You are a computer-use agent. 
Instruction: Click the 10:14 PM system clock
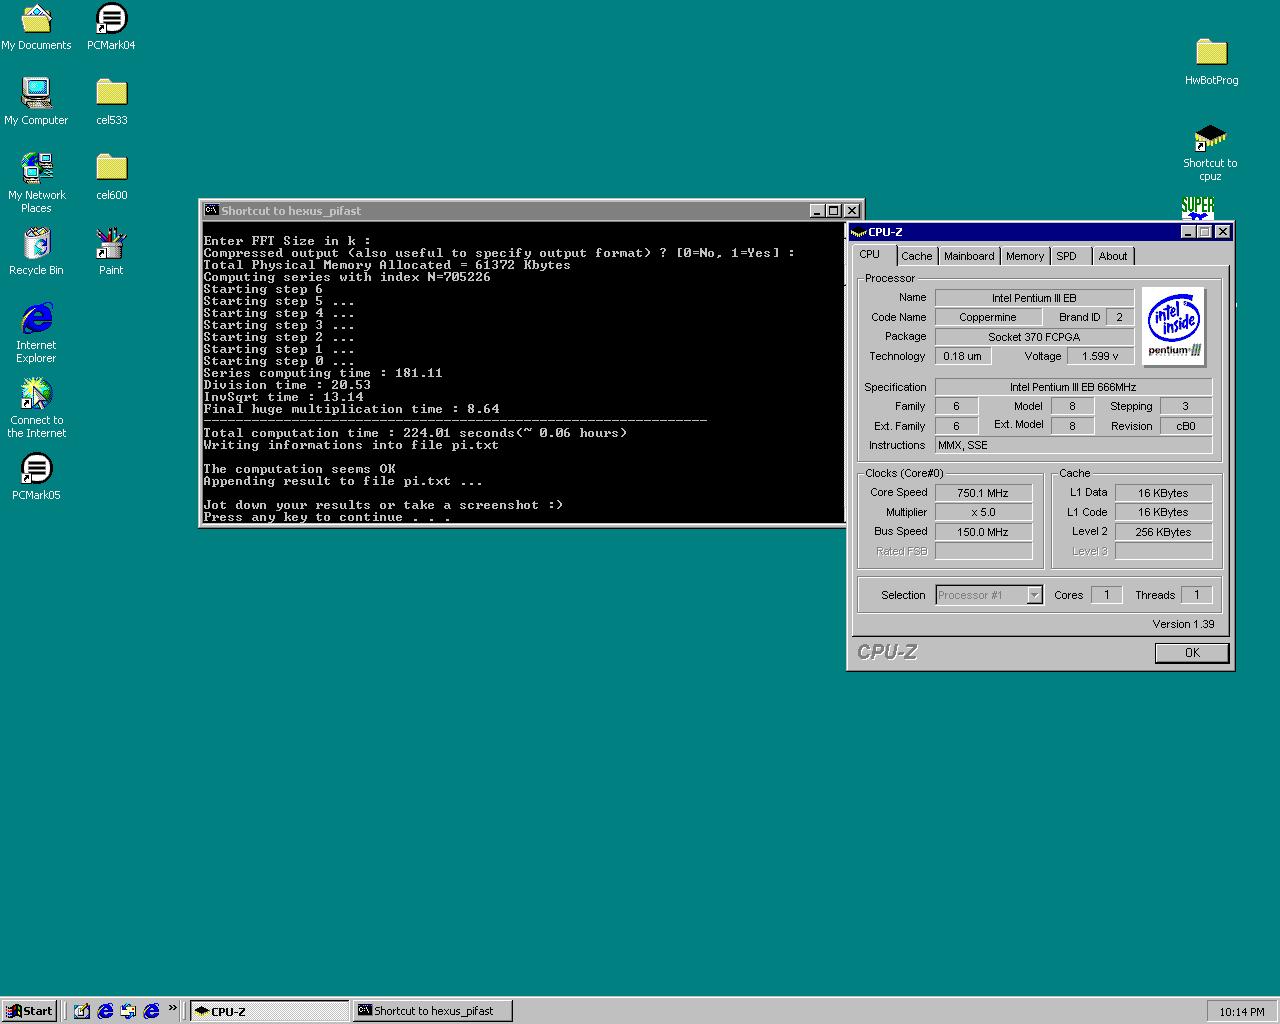(1242, 1012)
